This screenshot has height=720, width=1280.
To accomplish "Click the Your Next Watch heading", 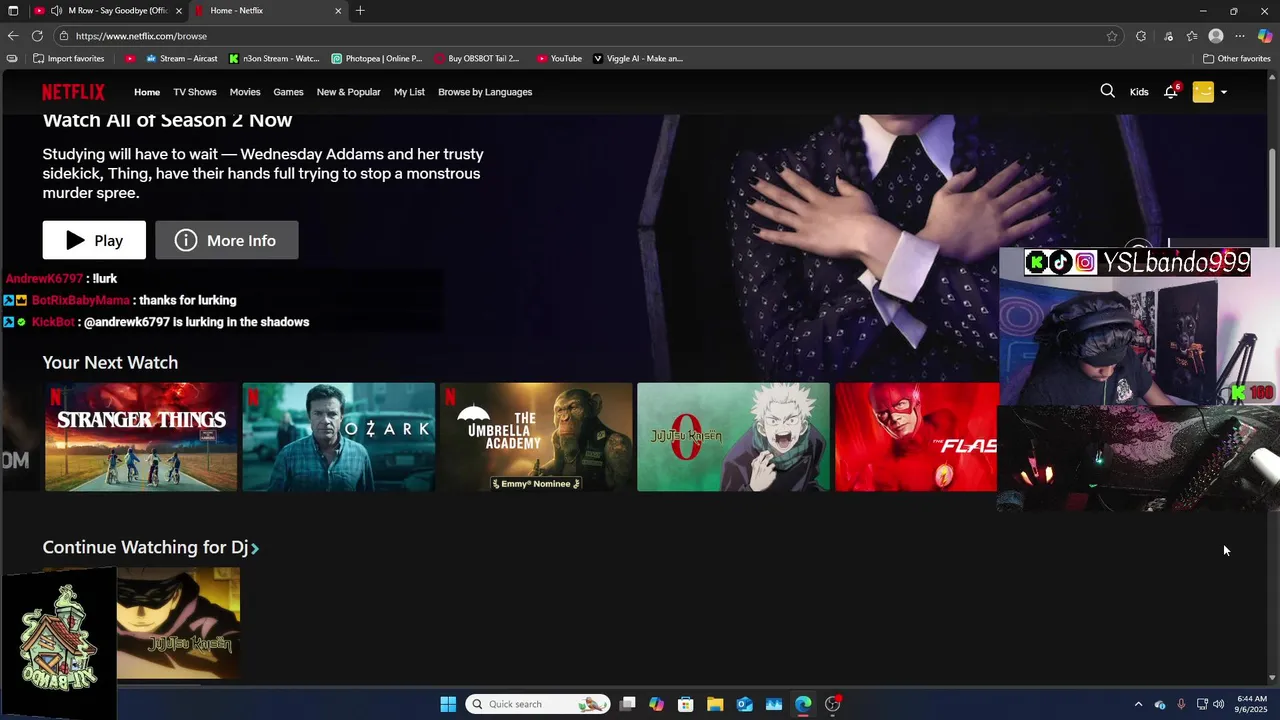I will click(110, 362).
